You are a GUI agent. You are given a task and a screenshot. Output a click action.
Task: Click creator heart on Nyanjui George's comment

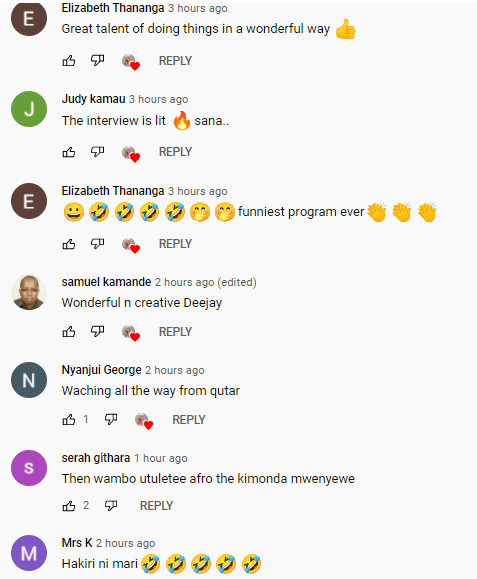pos(144,421)
